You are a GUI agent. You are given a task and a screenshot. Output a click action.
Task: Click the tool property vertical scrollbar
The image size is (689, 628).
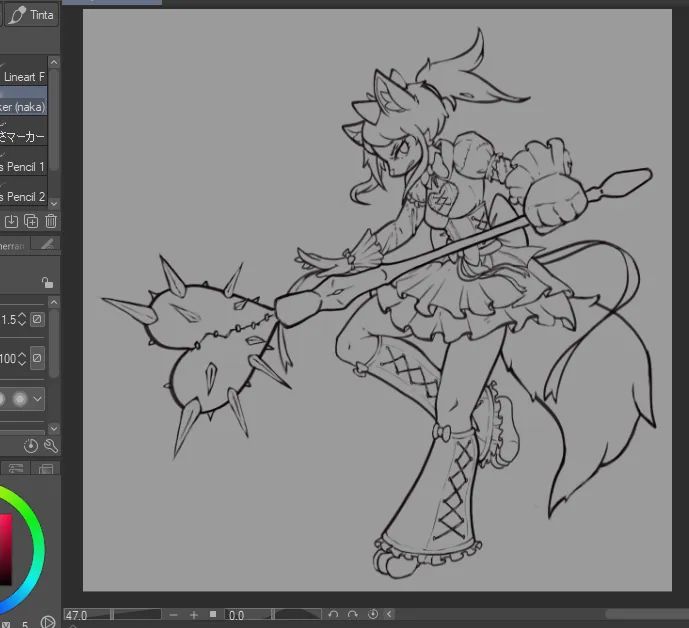click(54, 343)
